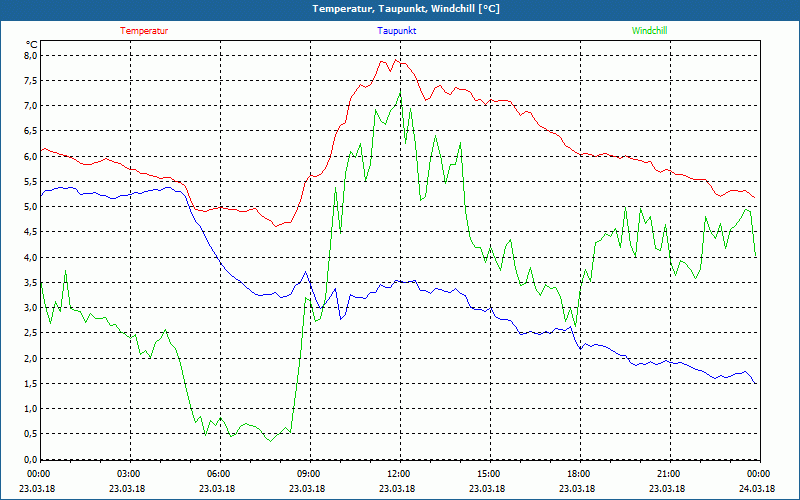
Task: Select the 09:00 time axis label
Action: (309, 474)
